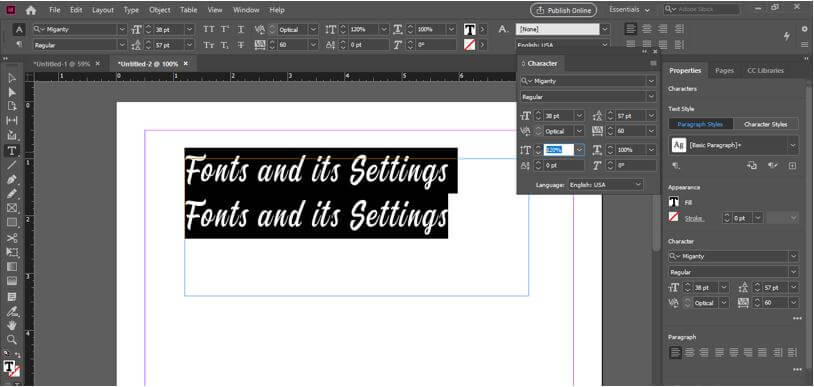Viewport: 814px width, 387px height.
Task: Switch to CC Libraries tab
Action: (x=765, y=71)
